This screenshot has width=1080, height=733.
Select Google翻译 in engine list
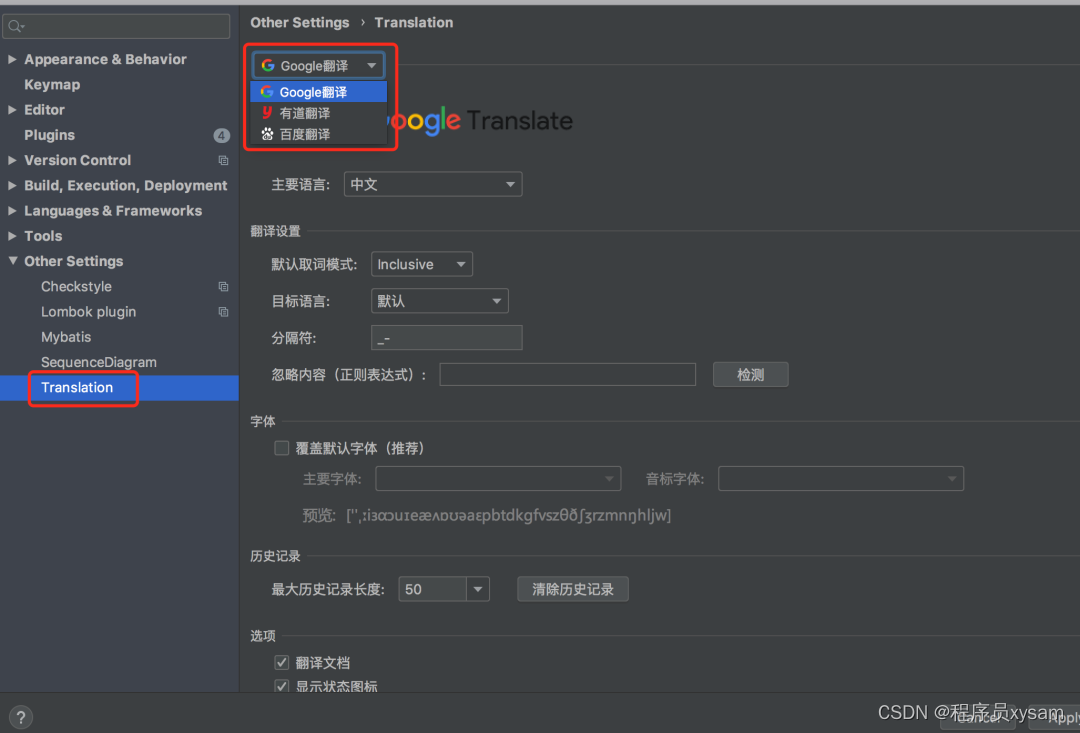(x=319, y=92)
